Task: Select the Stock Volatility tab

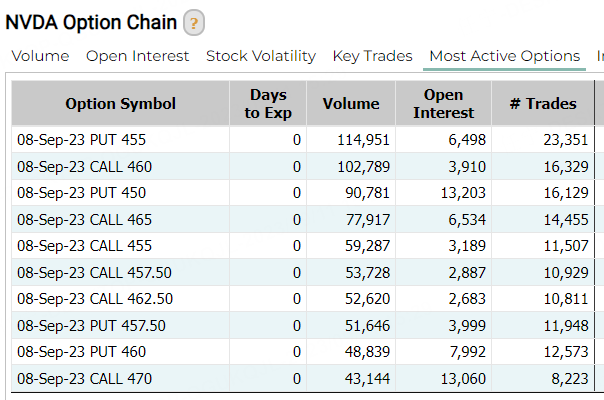Action: [x=261, y=56]
